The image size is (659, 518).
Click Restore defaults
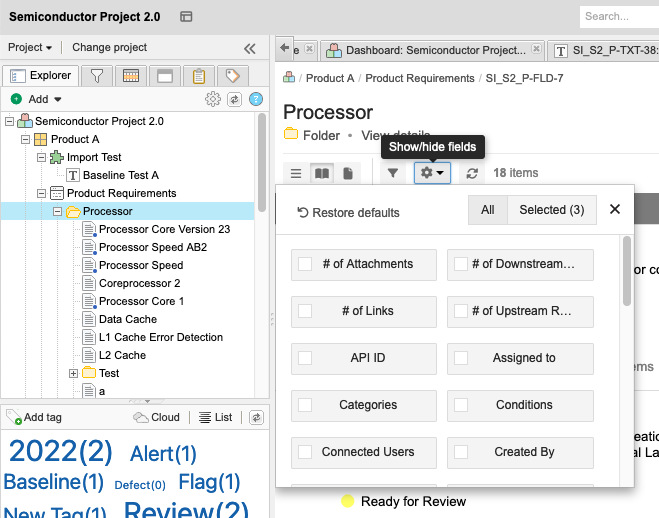tap(348, 213)
